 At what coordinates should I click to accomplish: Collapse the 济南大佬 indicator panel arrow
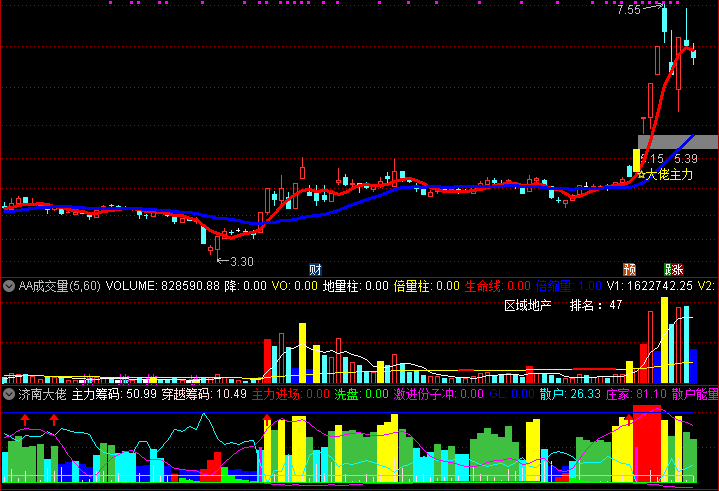click(9, 394)
